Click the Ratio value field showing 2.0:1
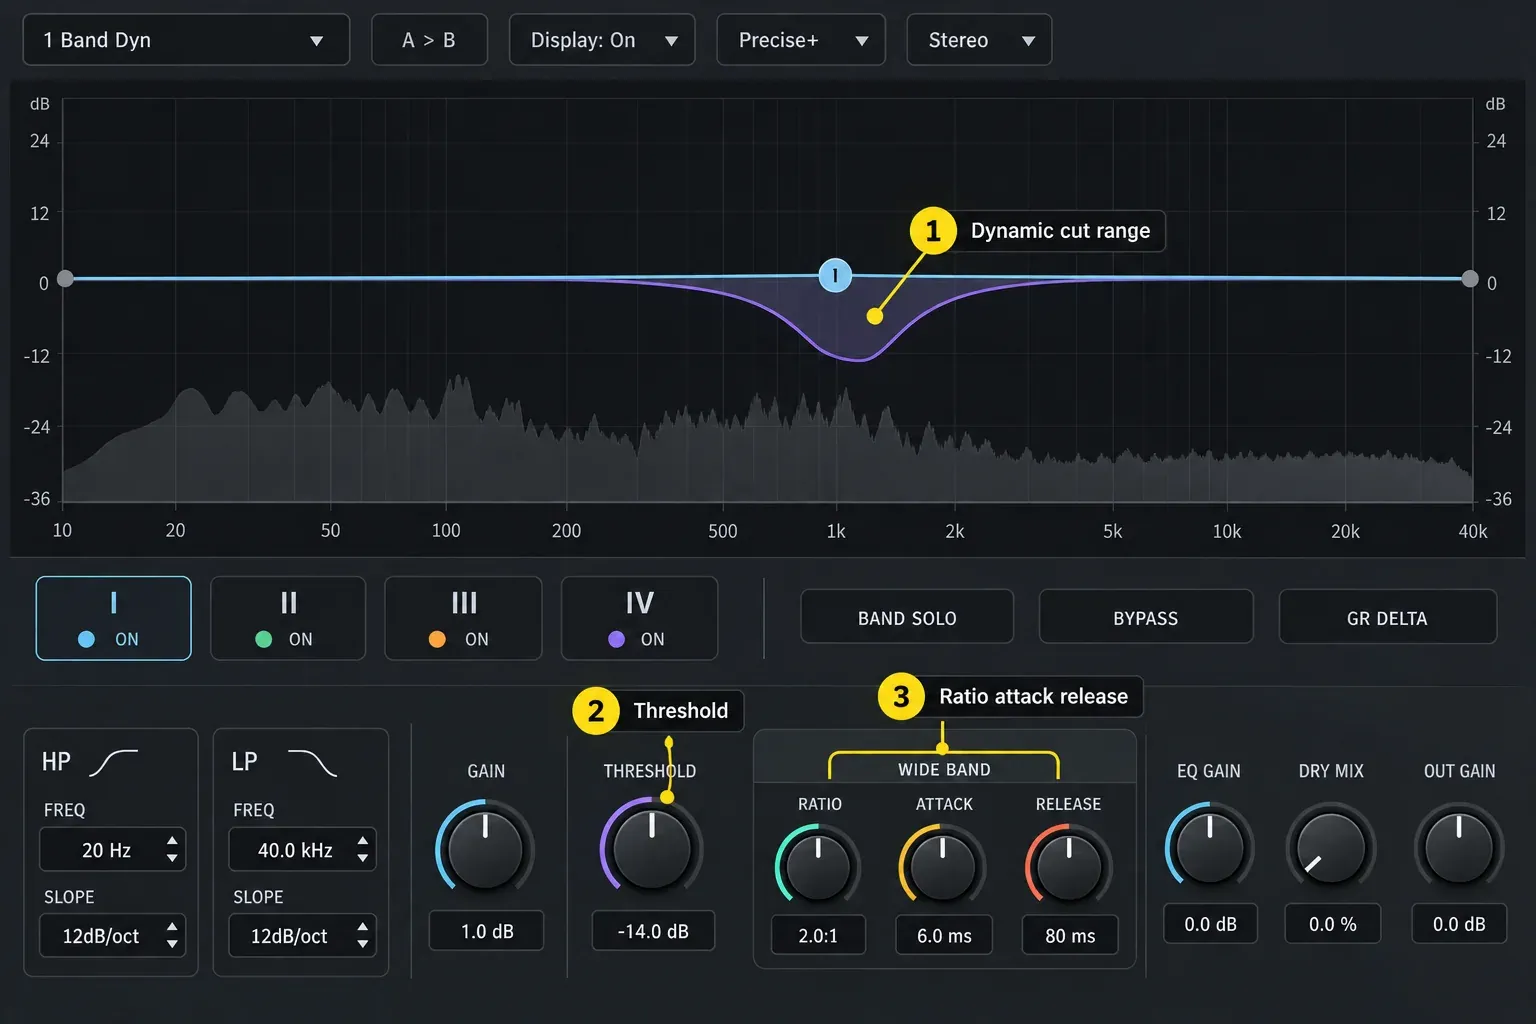 818,935
